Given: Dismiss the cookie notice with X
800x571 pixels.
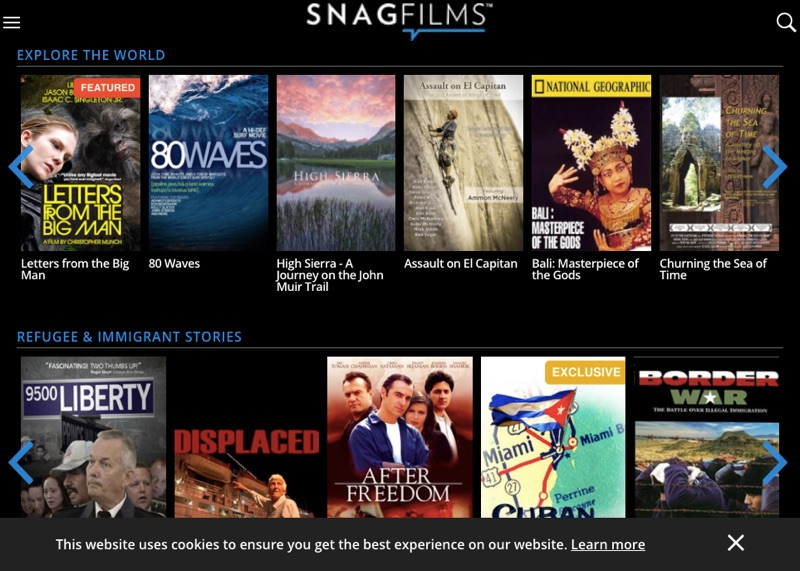Looking at the screenshot, I should (x=736, y=543).
